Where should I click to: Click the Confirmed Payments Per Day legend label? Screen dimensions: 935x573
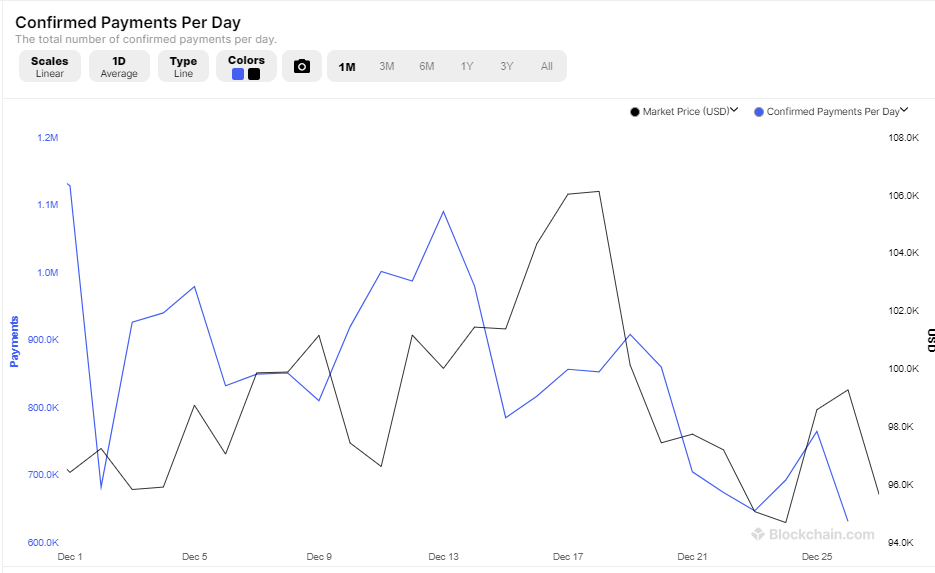tap(833, 112)
